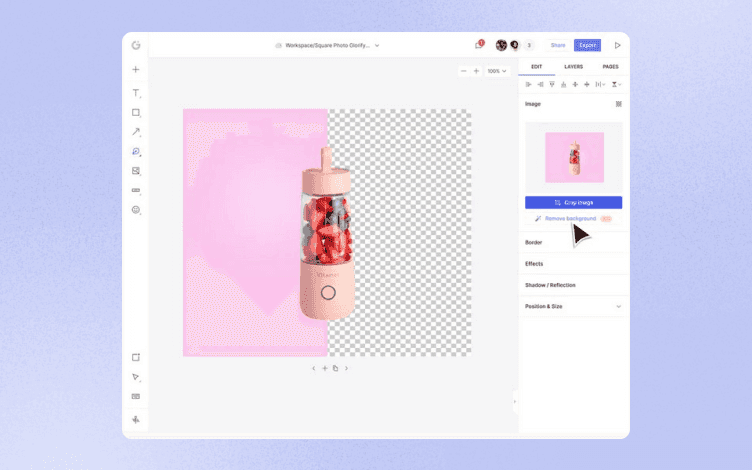This screenshot has height=470, width=752.
Task: Click the blender product on canvas
Action: 327,235
